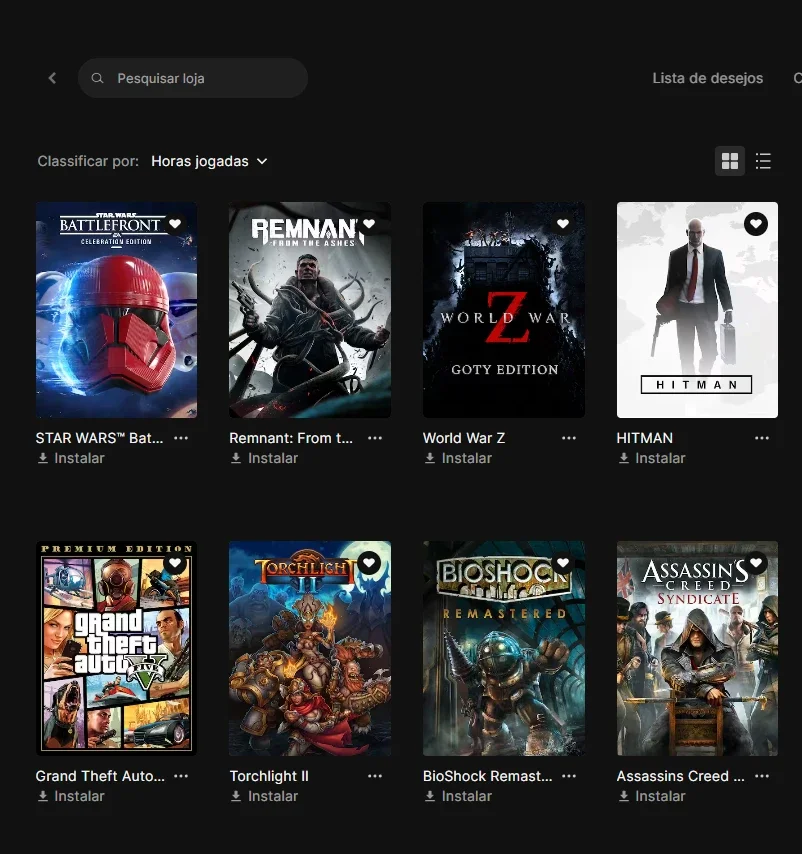The image size is (802, 854).
Task: Install HITMAN
Action: point(652,459)
